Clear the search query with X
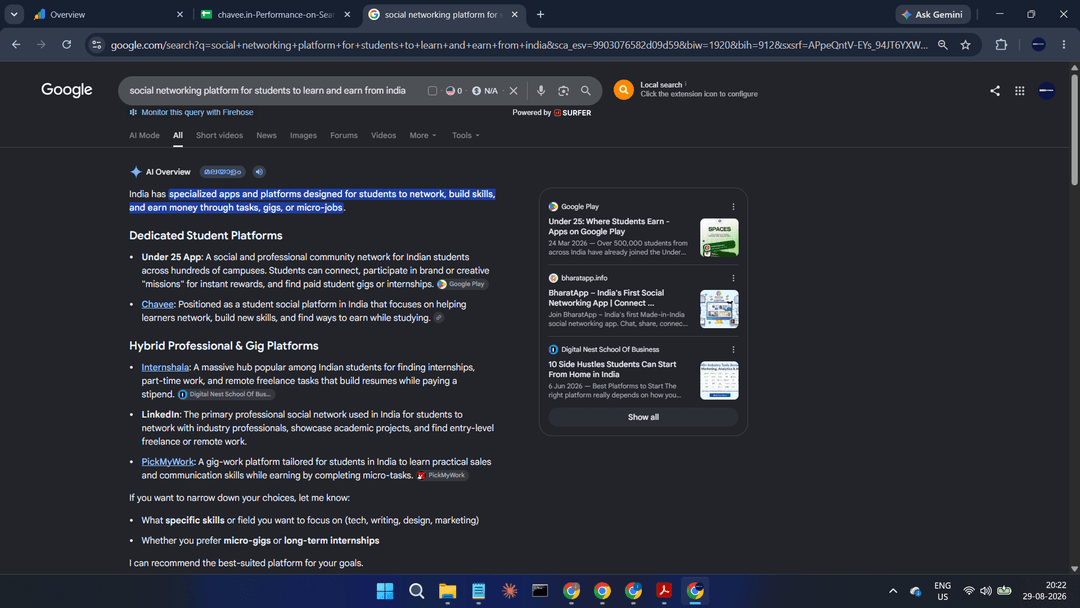This screenshot has width=1080, height=608. tap(513, 91)
